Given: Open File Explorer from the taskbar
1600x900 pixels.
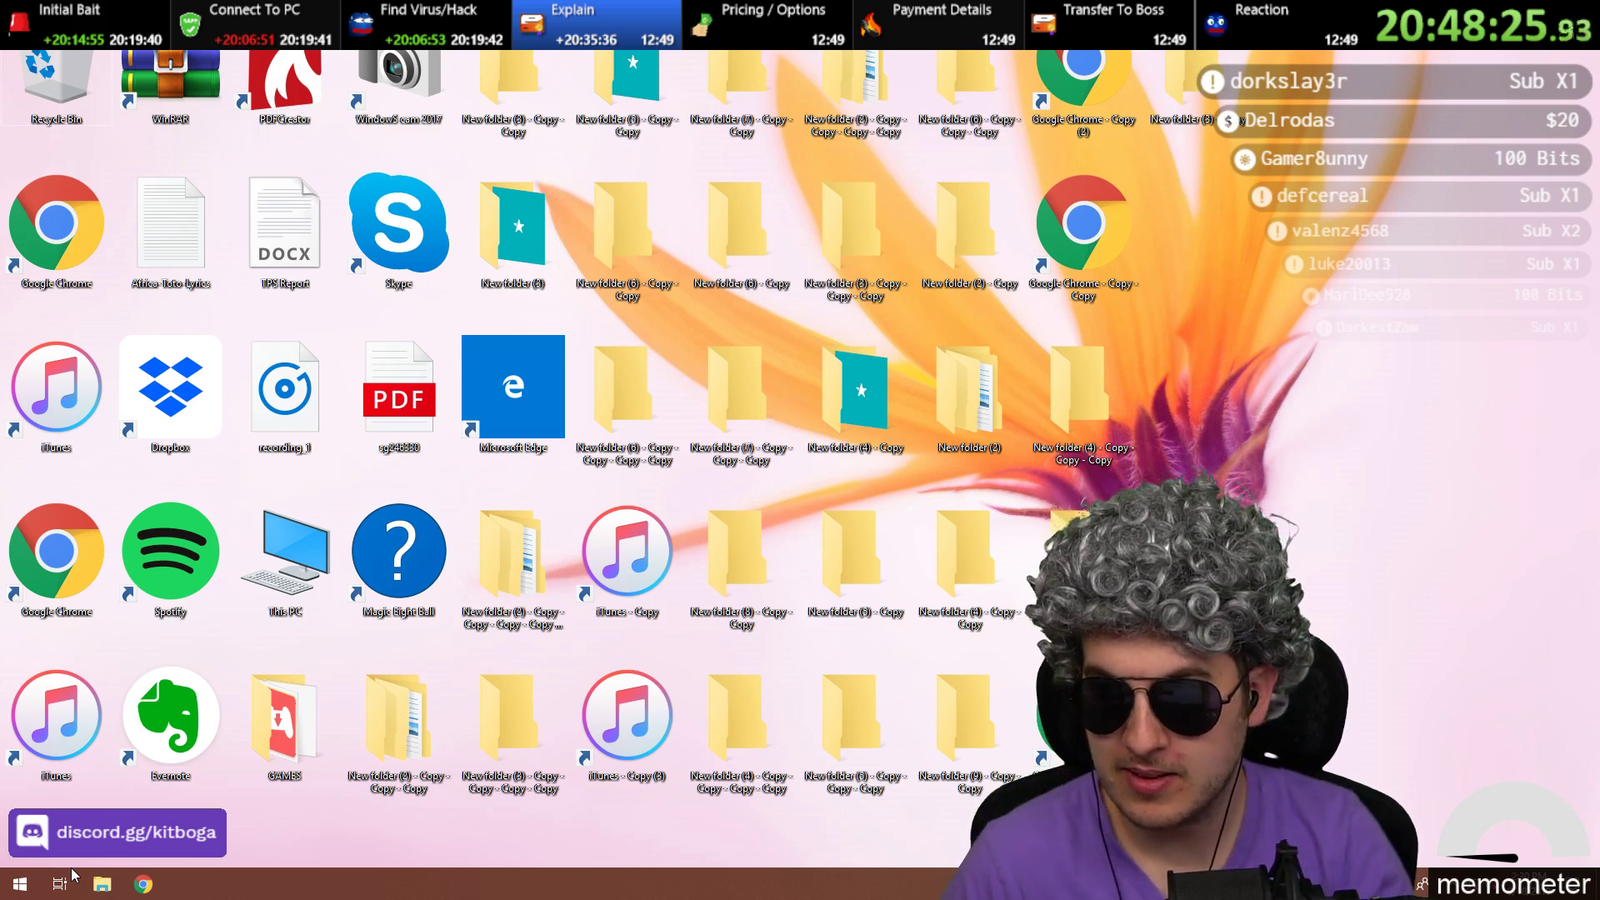Looking at the screenshot, I should click(x=102, y=884).
